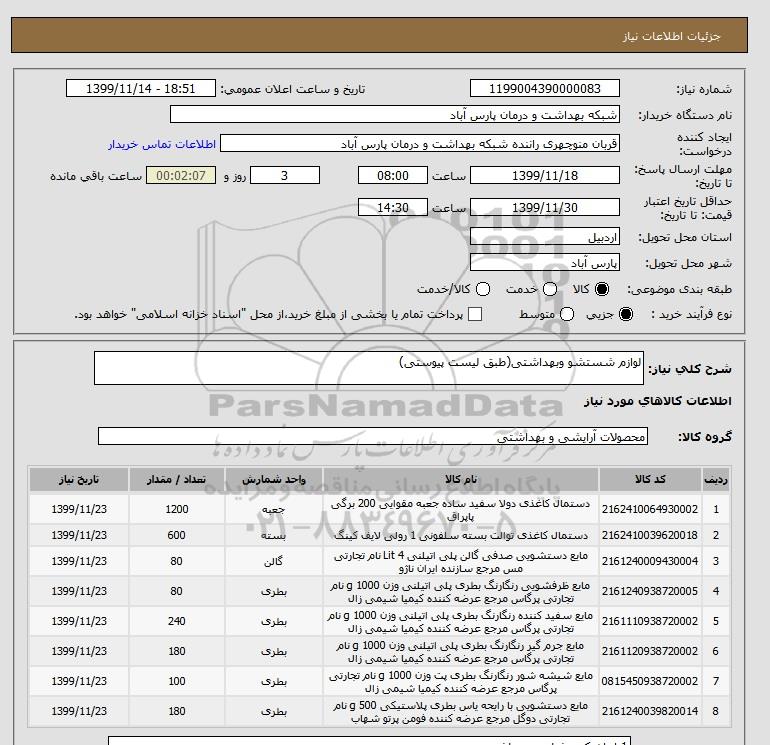Click the response deadline date 1399/11/18

[545, 175]
